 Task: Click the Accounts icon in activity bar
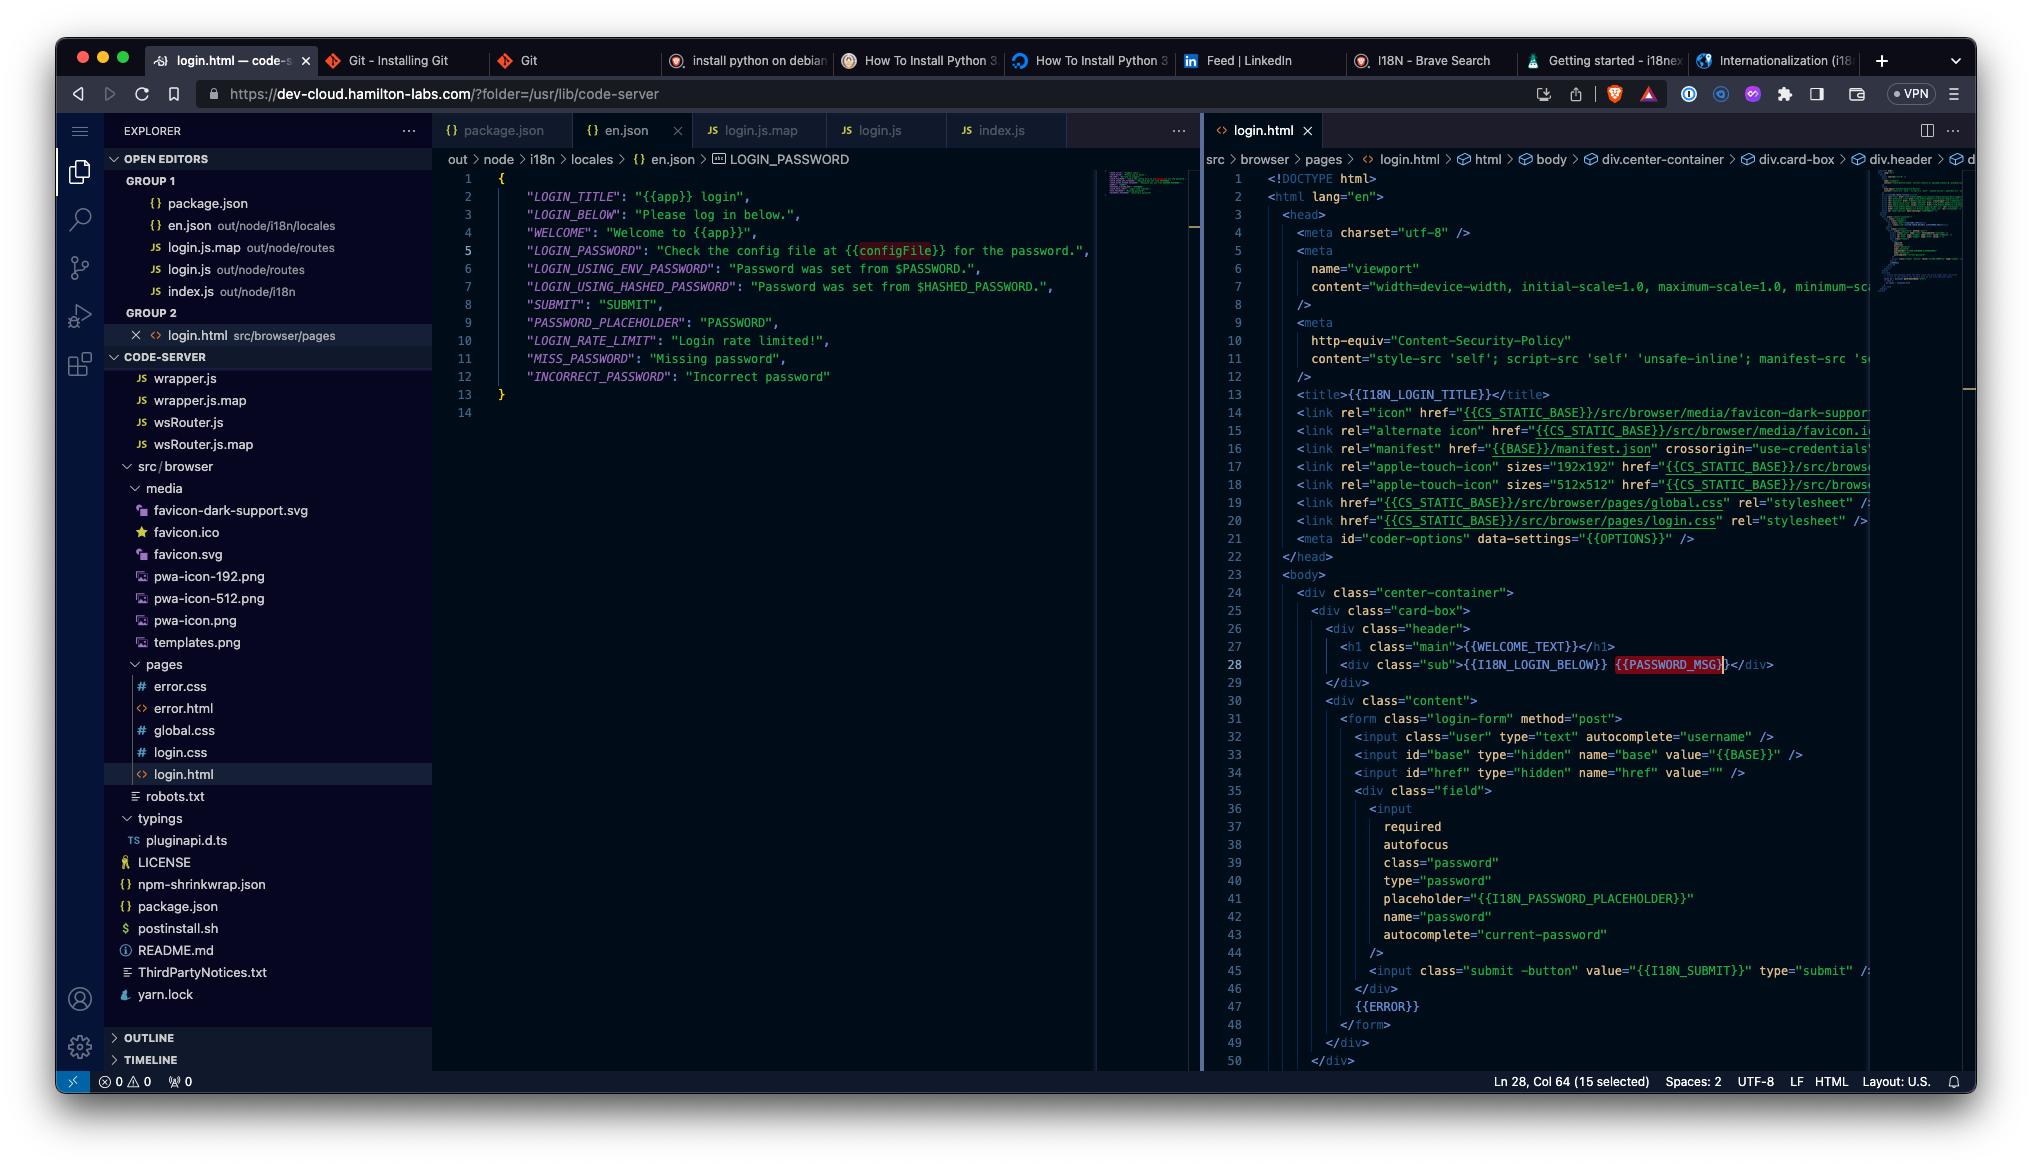click(80, 998)
